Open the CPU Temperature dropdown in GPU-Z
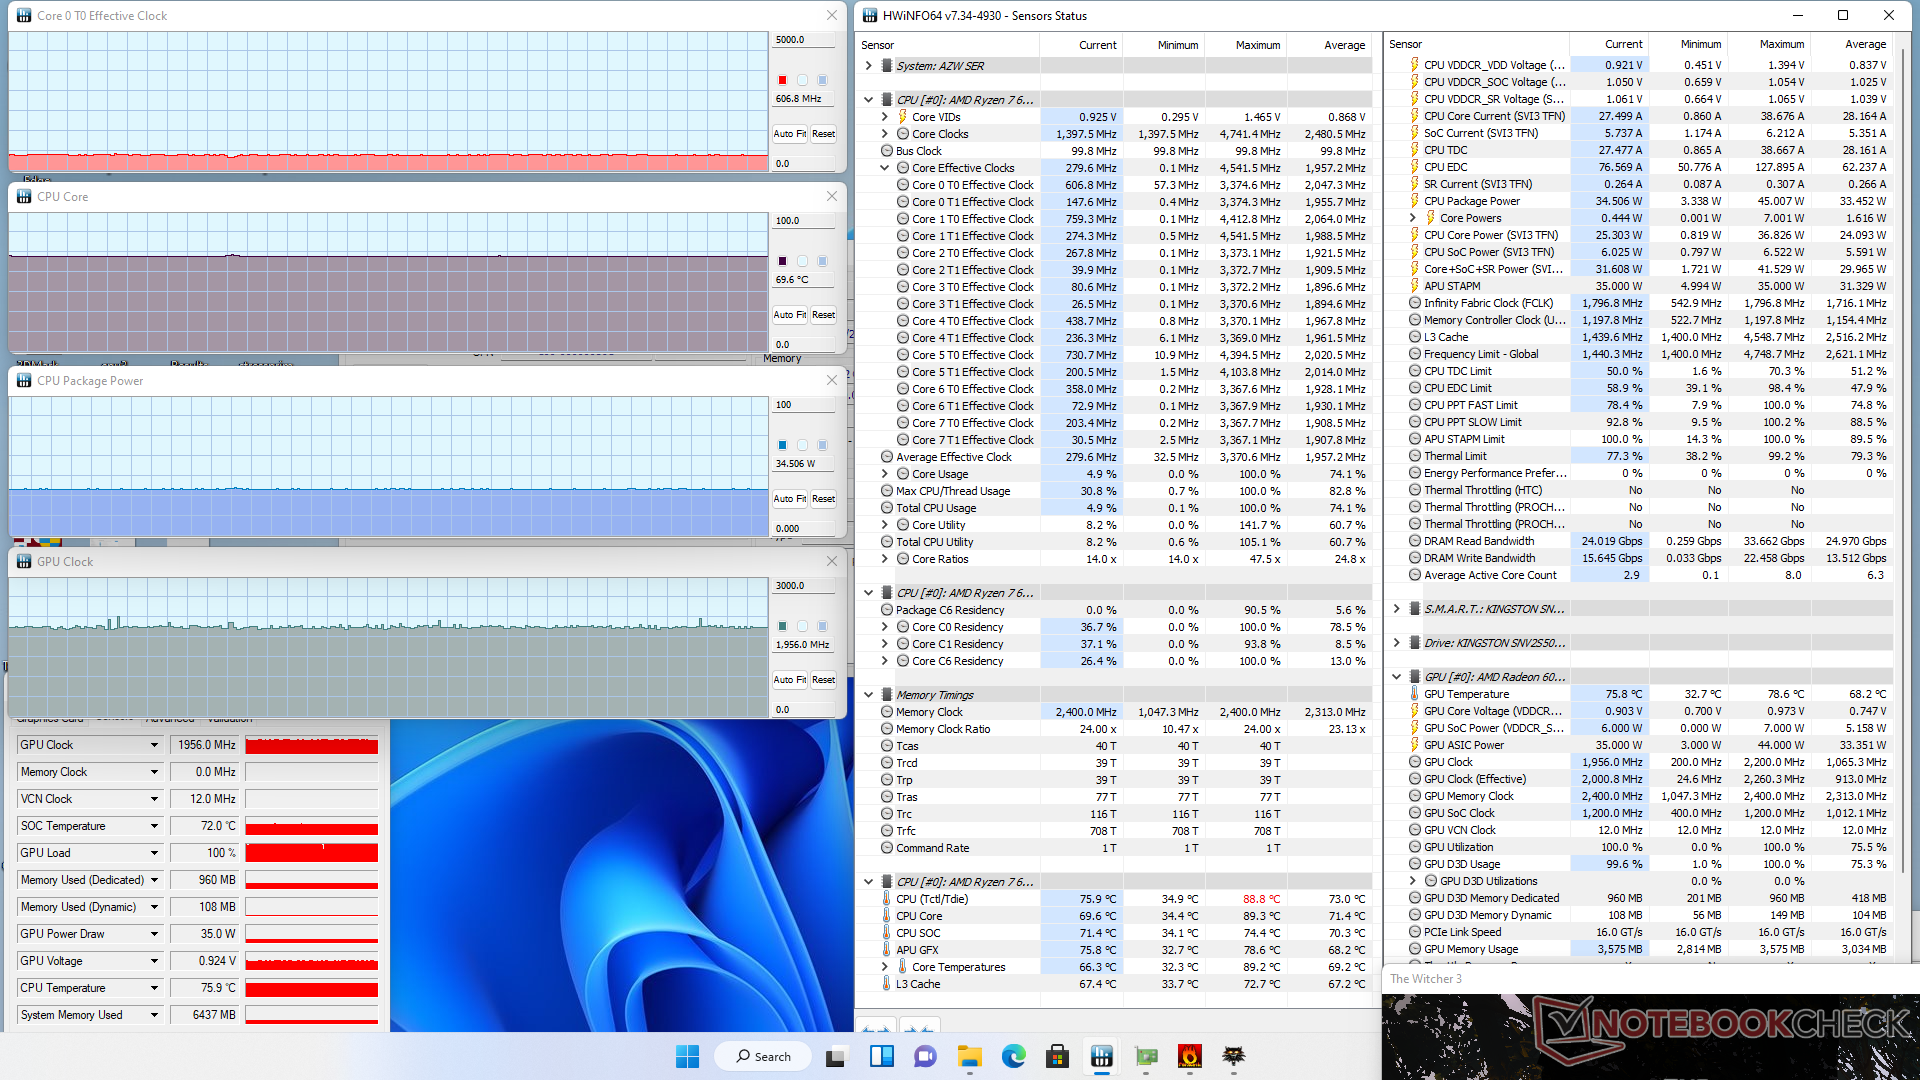 pos(154,988)
